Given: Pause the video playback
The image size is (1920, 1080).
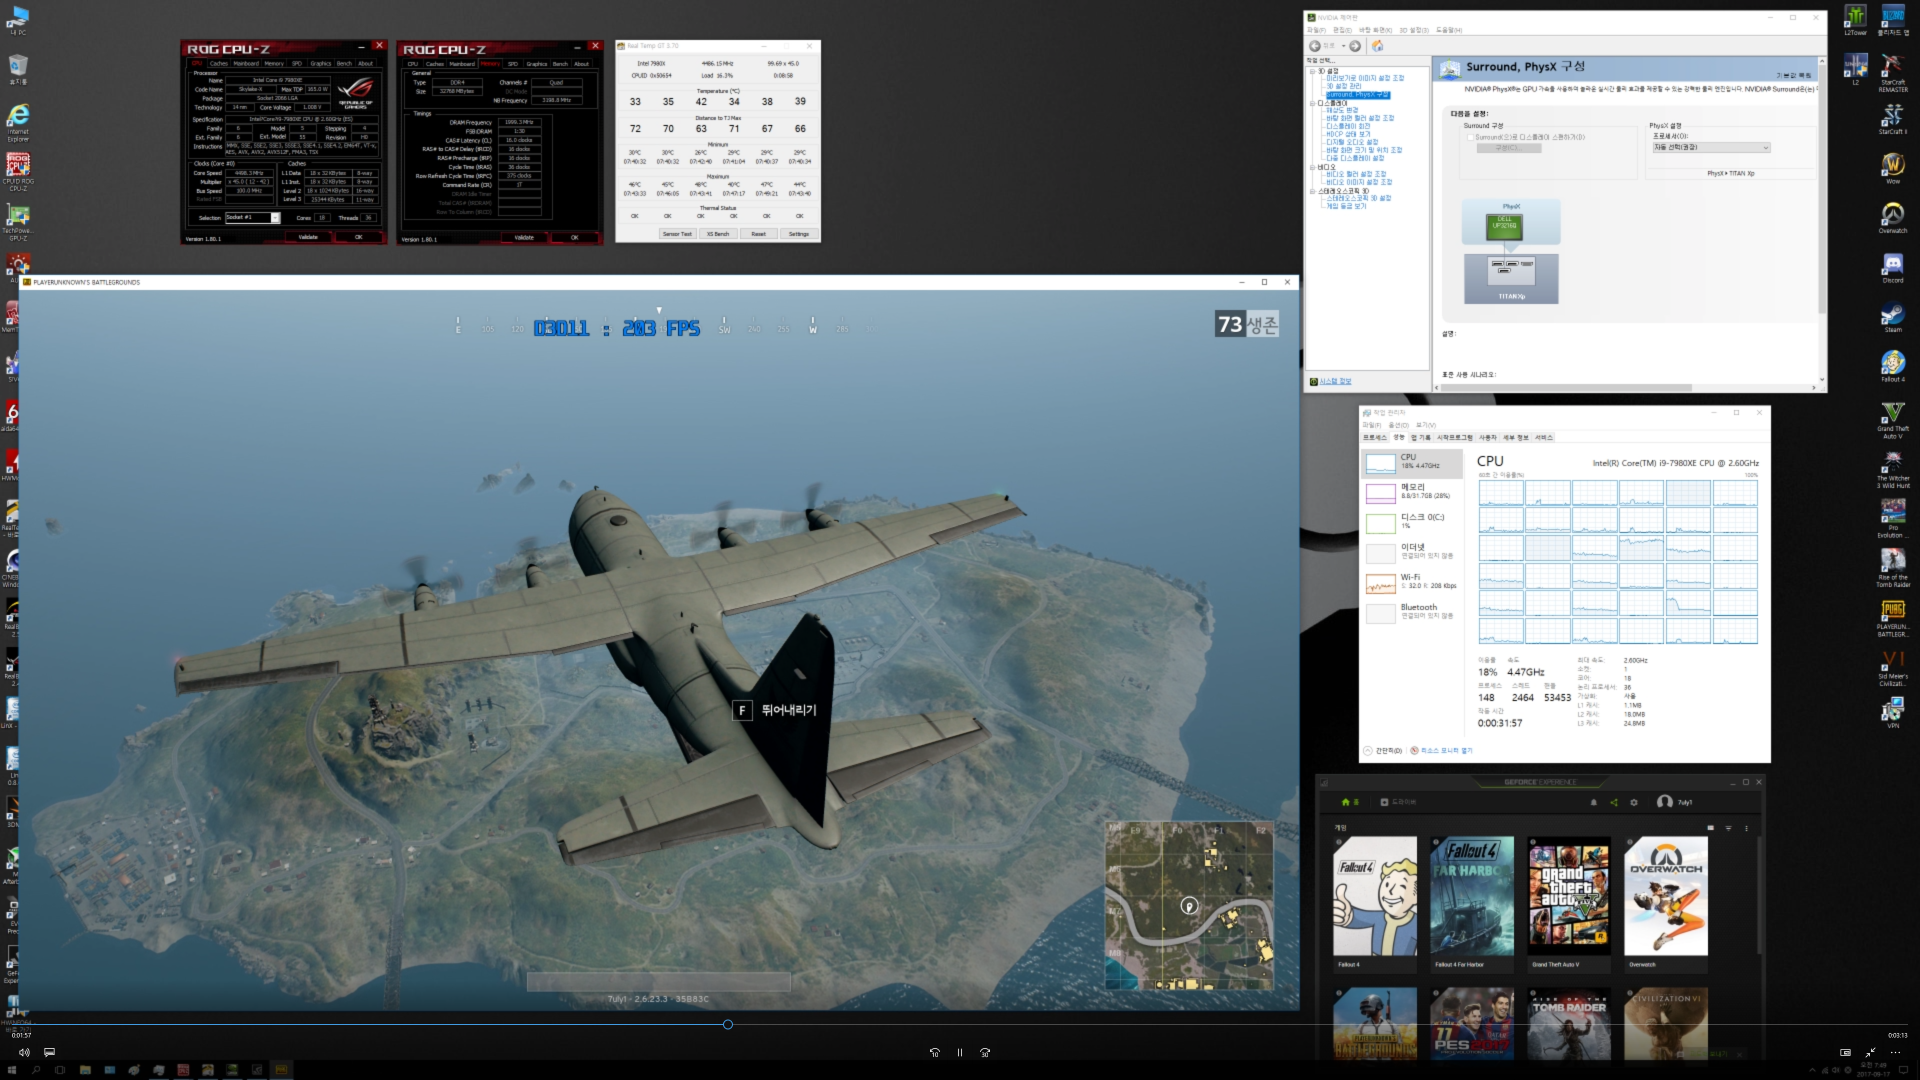Looking at the screenshot, I should pos(960,1052).
